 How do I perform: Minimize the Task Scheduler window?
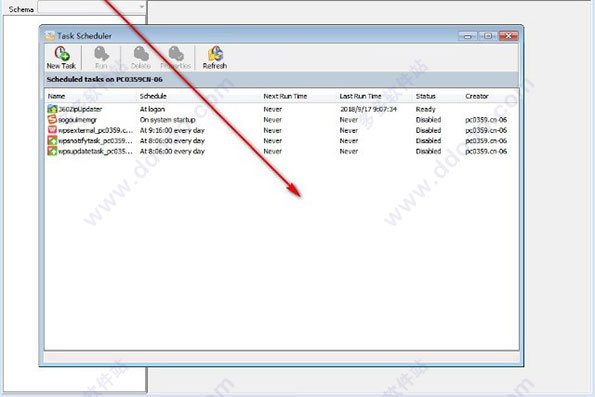pyautogui.click(x=468, y=36)
